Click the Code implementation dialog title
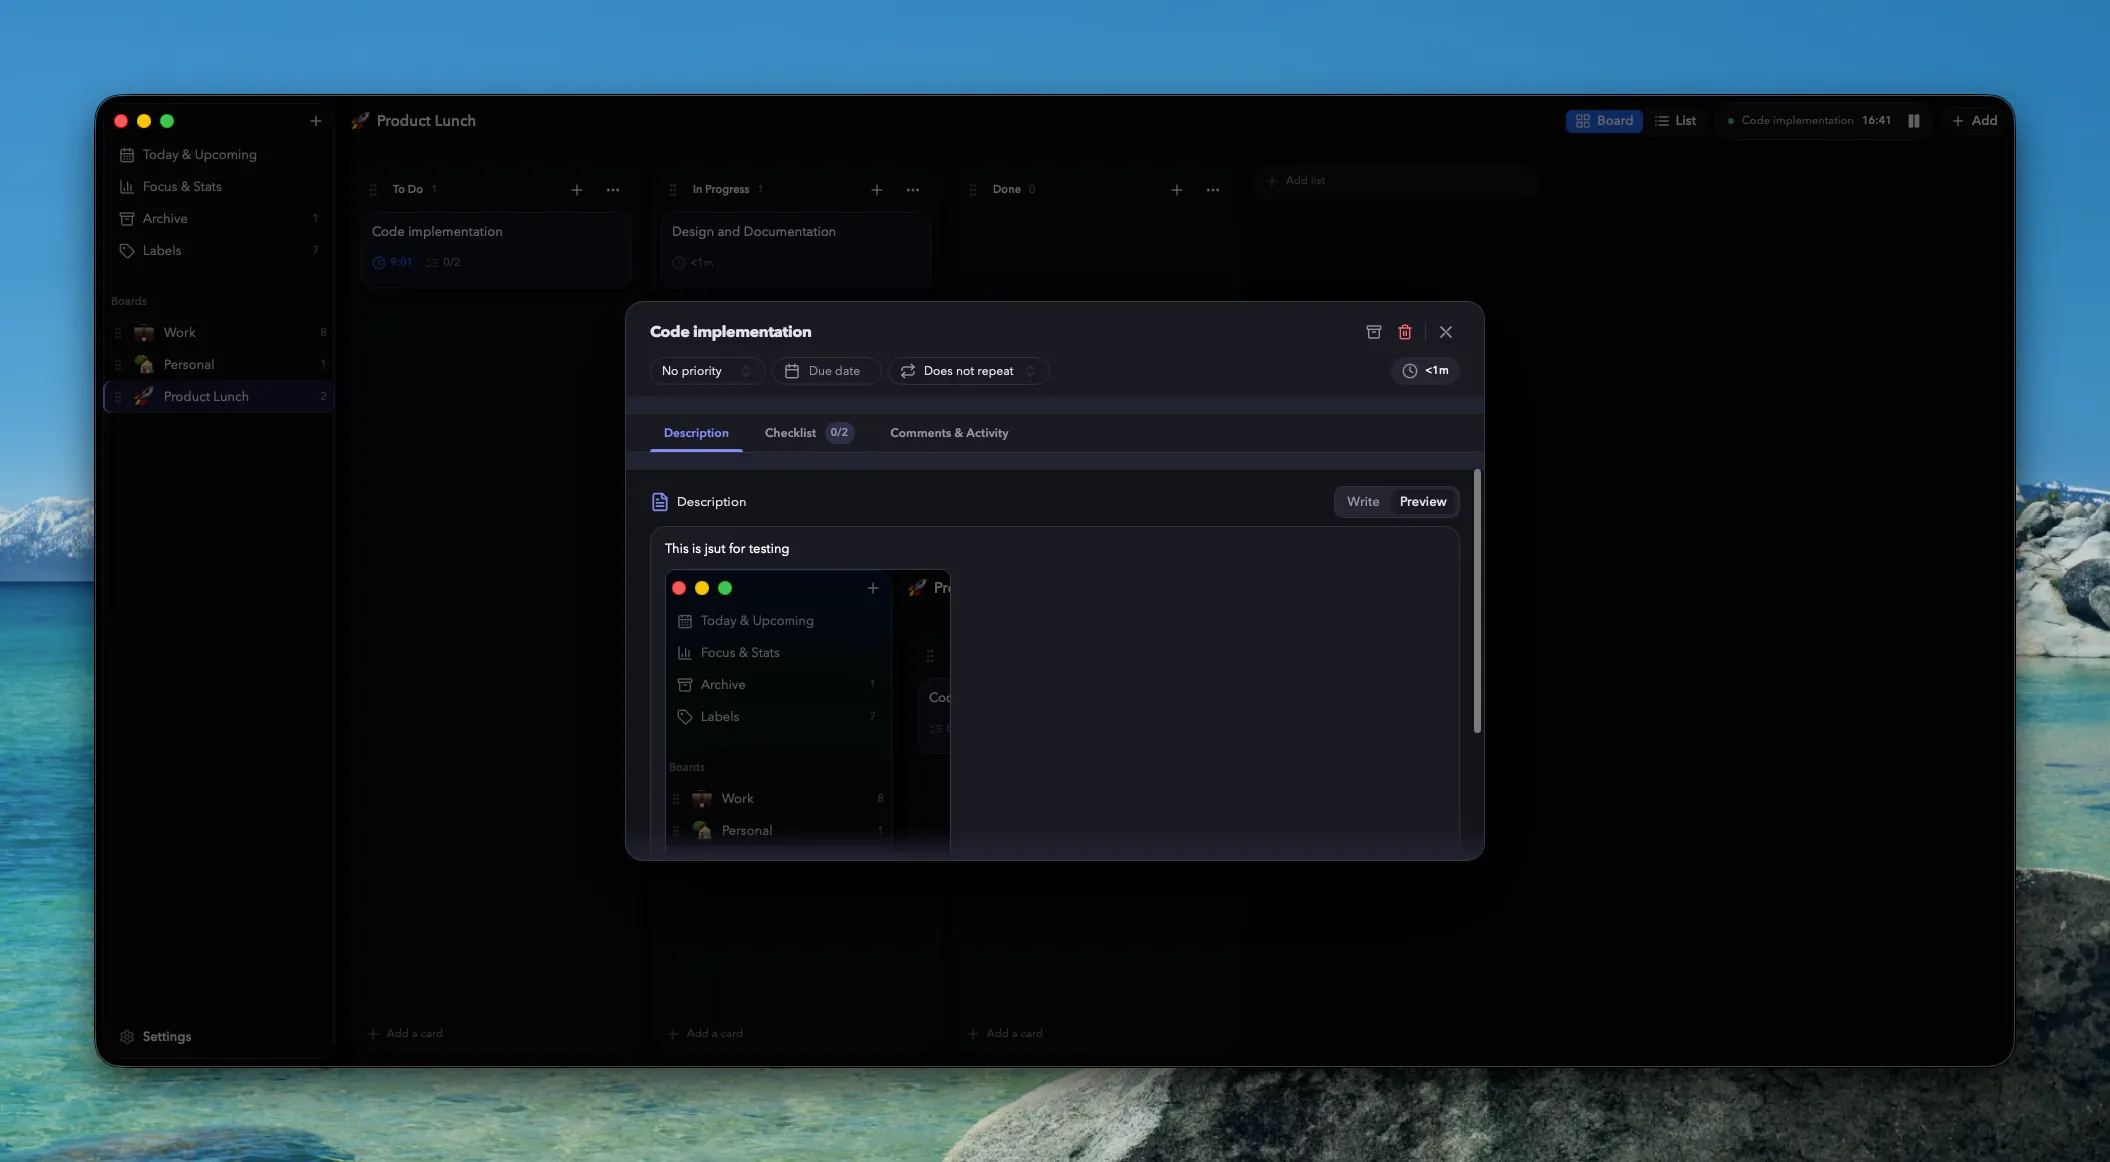This screenshot has height=1162, width=2110. (x=730, y=332)
